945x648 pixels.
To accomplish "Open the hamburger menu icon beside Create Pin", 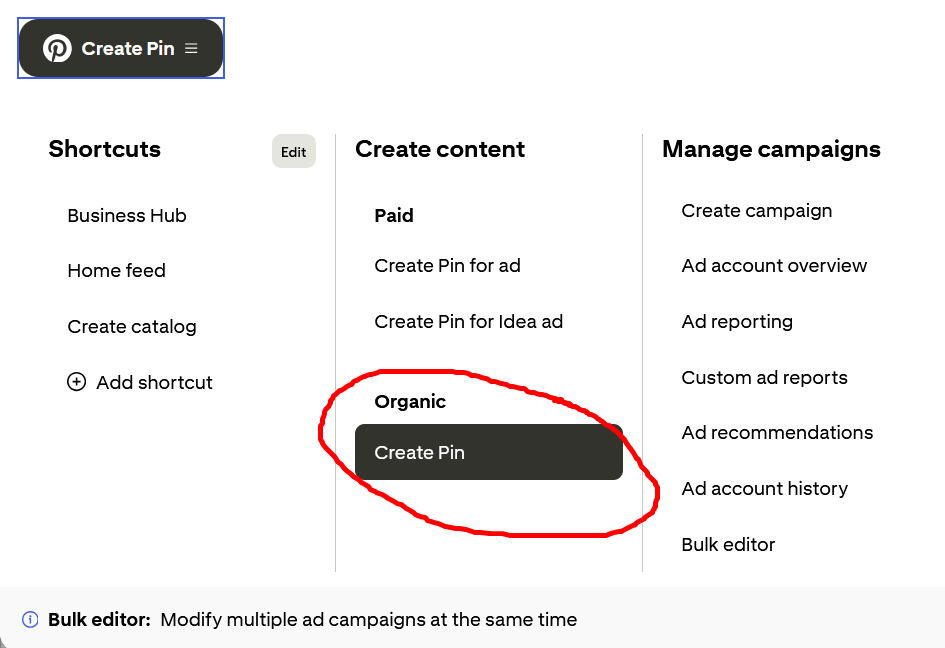I will tap(192, 48).
